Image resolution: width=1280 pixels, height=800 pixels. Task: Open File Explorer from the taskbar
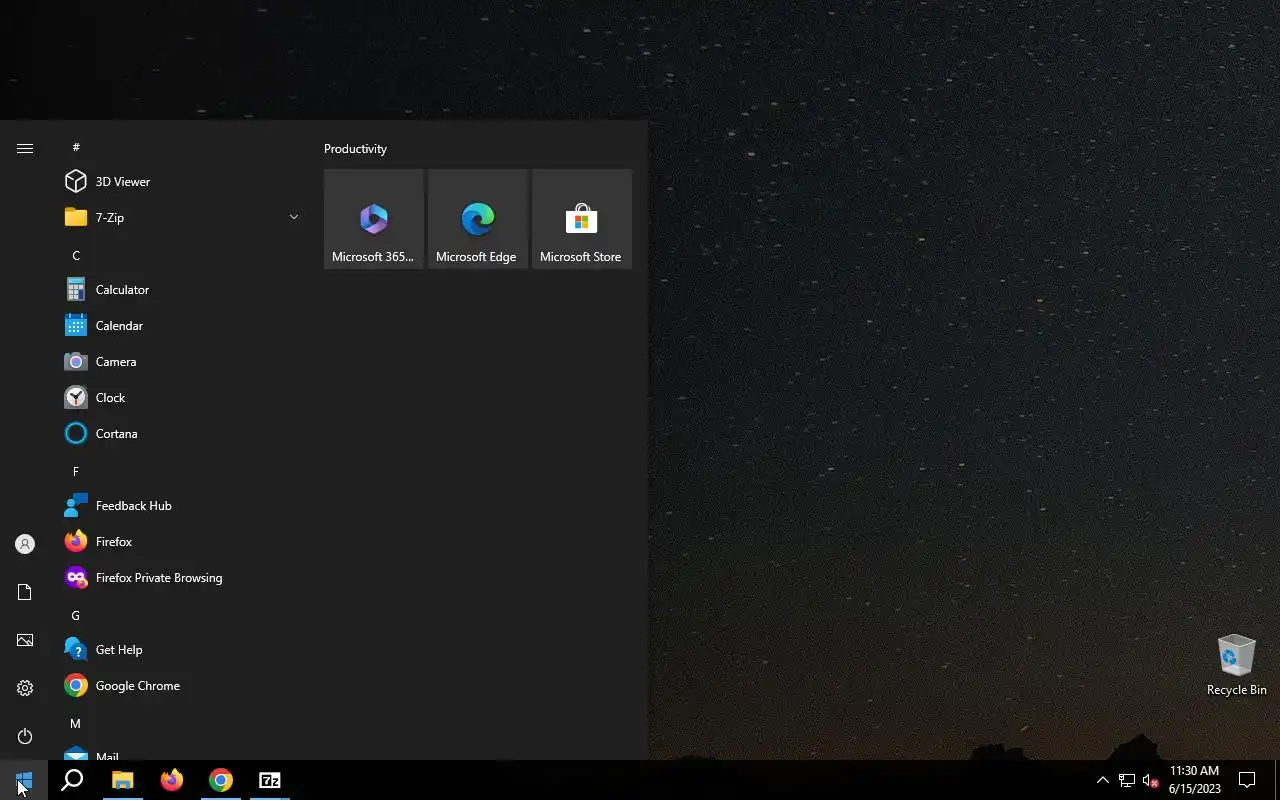pos(122,780)
